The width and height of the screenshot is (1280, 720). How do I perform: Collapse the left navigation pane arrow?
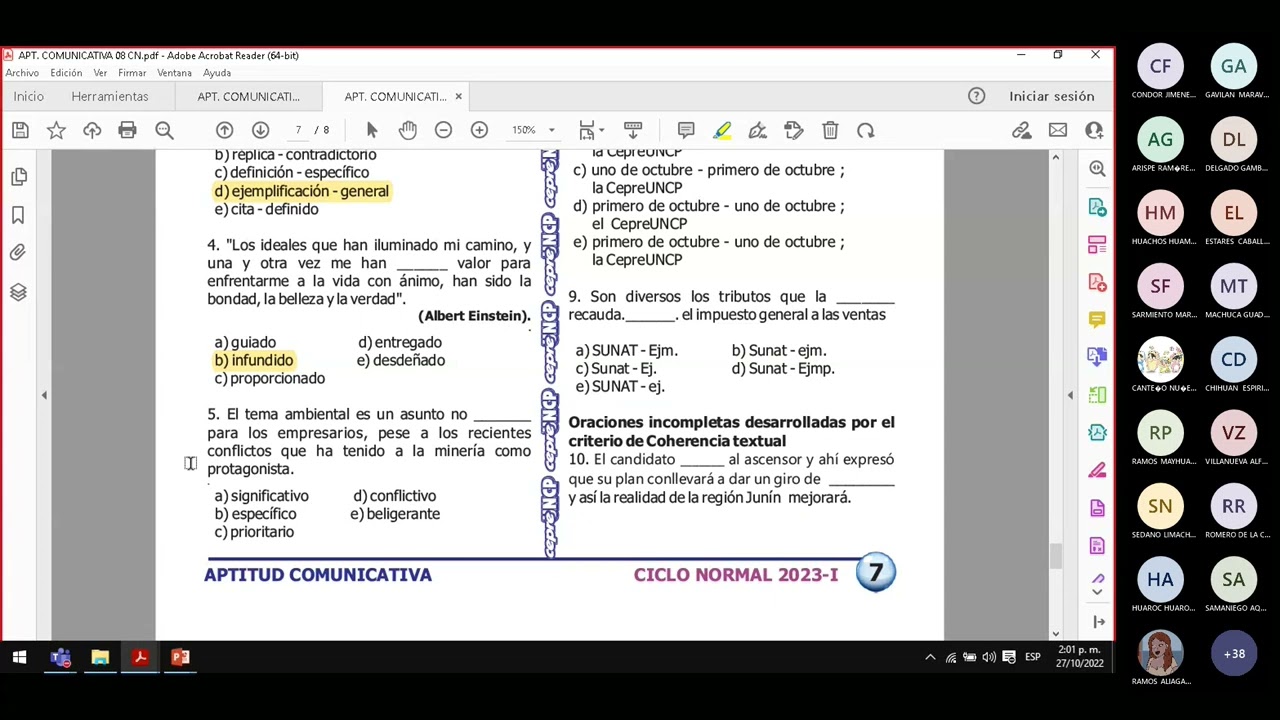tap(44, 396)
